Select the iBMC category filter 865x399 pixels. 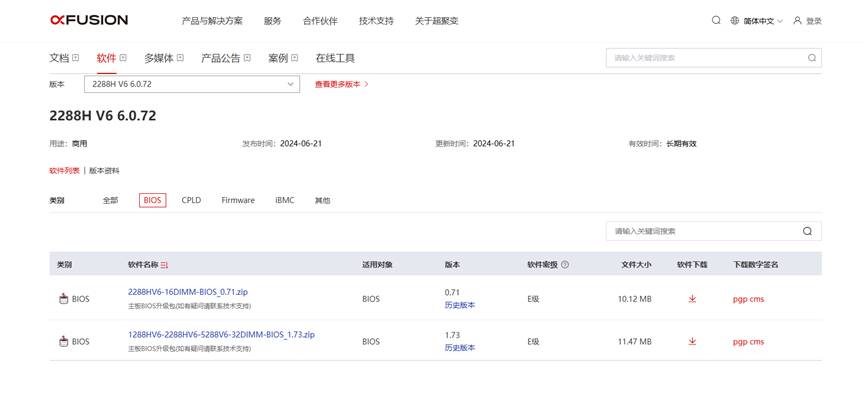pyautogui.click(x=285, y=200)
